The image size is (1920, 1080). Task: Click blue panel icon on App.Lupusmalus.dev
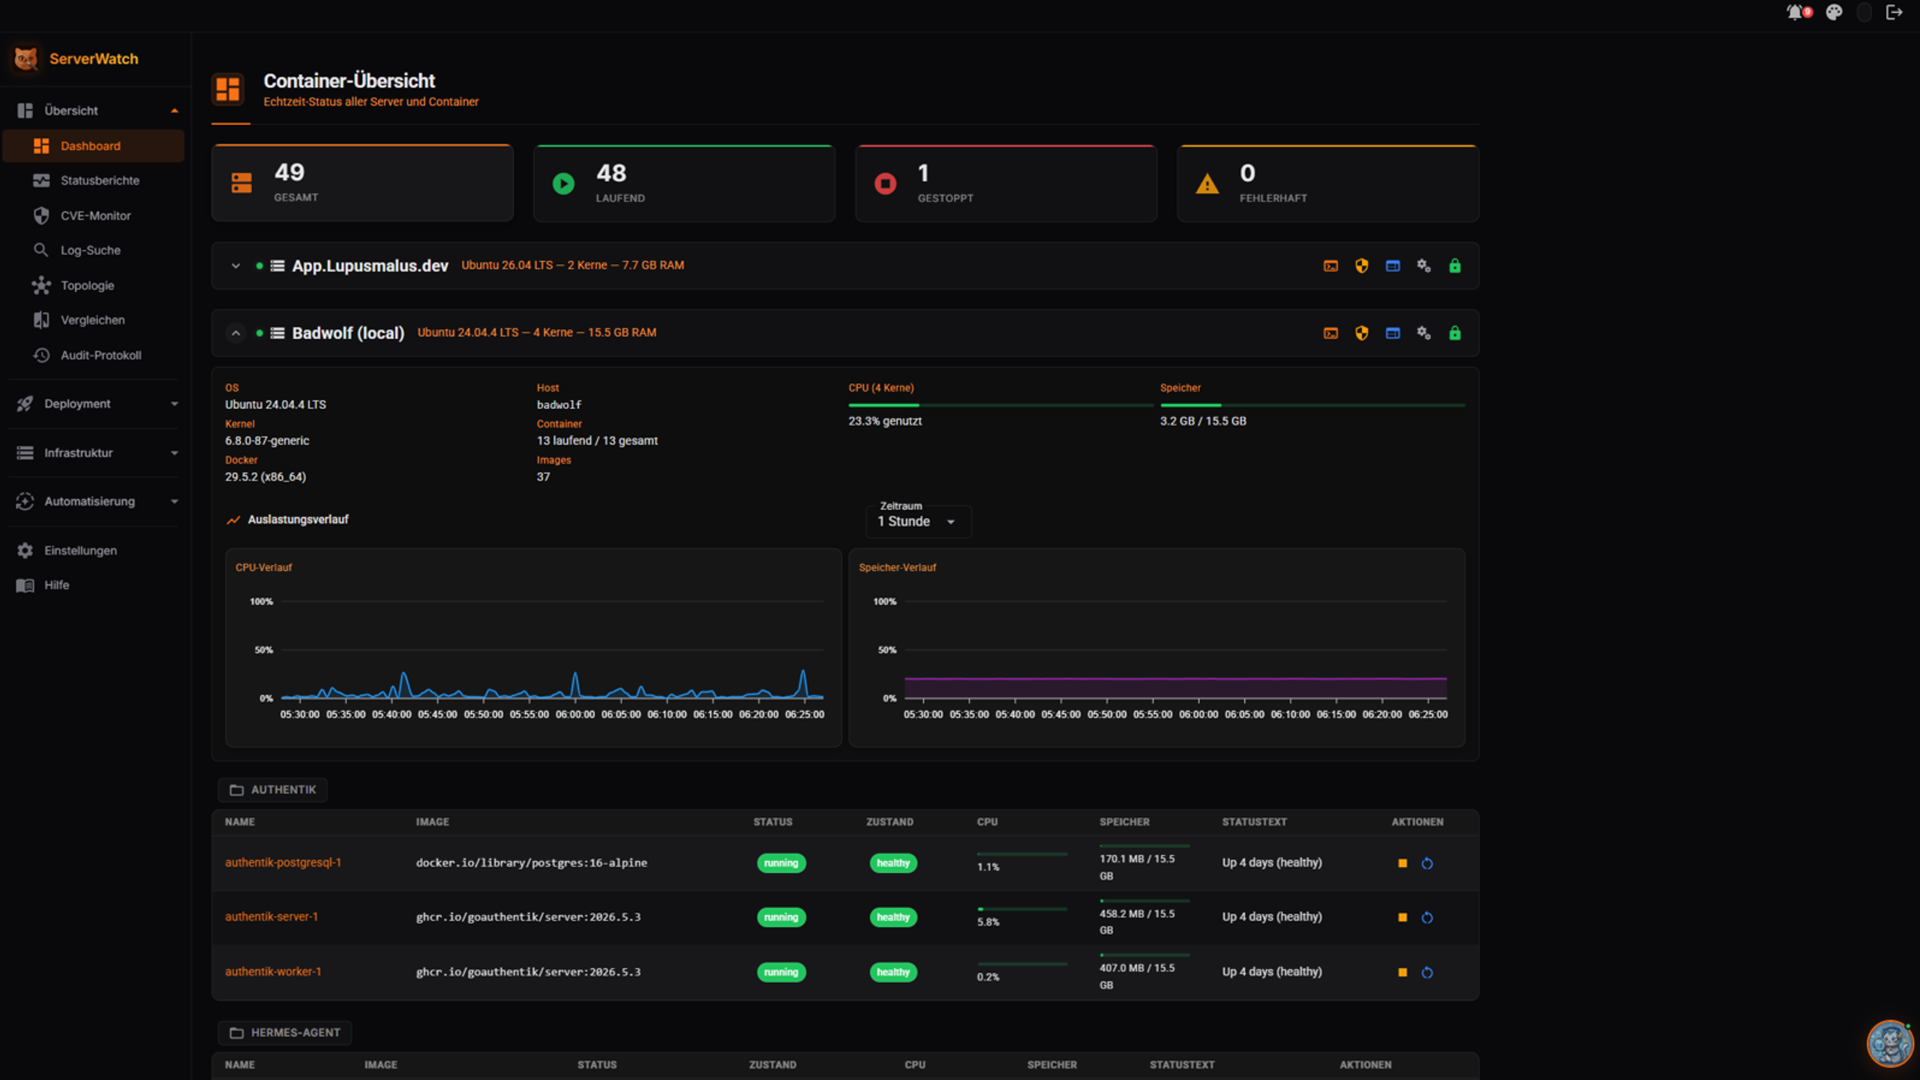[1392, 266]
